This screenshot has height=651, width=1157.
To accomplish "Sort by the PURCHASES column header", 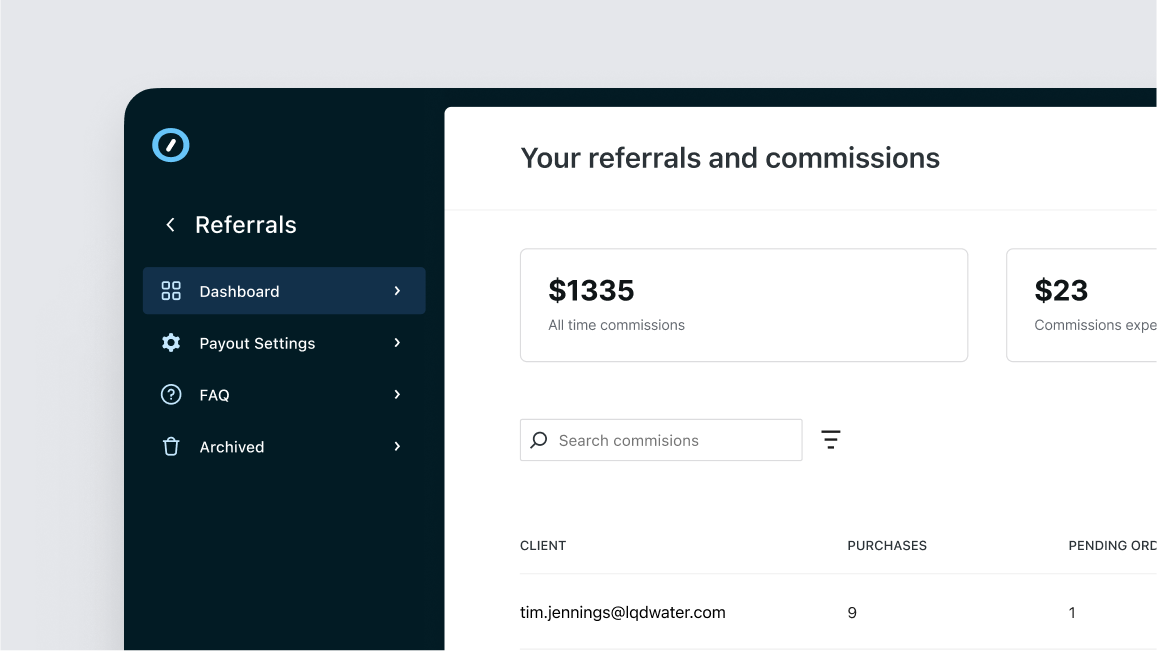I will [x=887, y=545].
